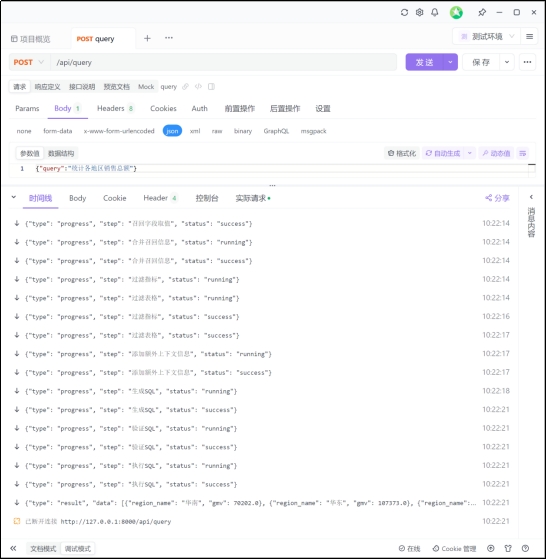Open the hamburger menu beside environment selector
547x559 pixels.
point(530,36)
